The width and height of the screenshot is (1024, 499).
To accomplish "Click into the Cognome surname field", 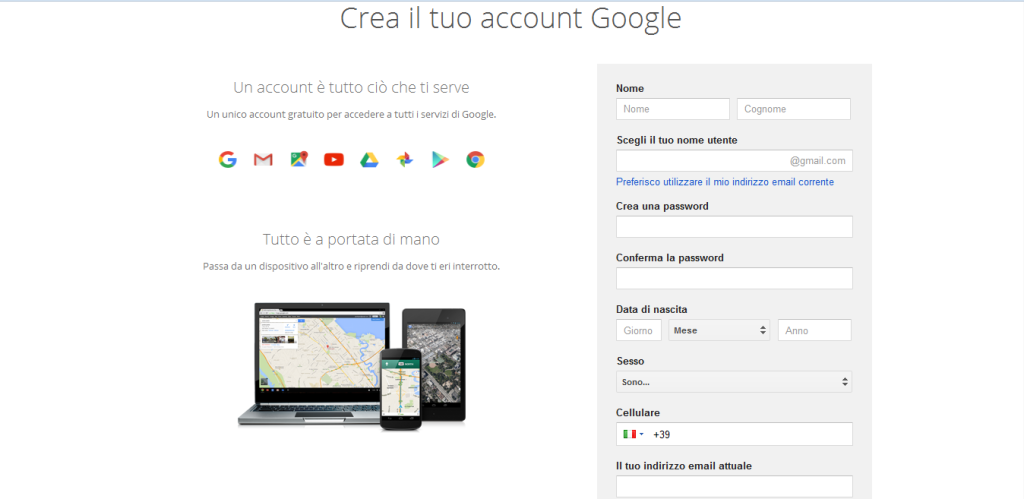I will [x=793, y=109].
